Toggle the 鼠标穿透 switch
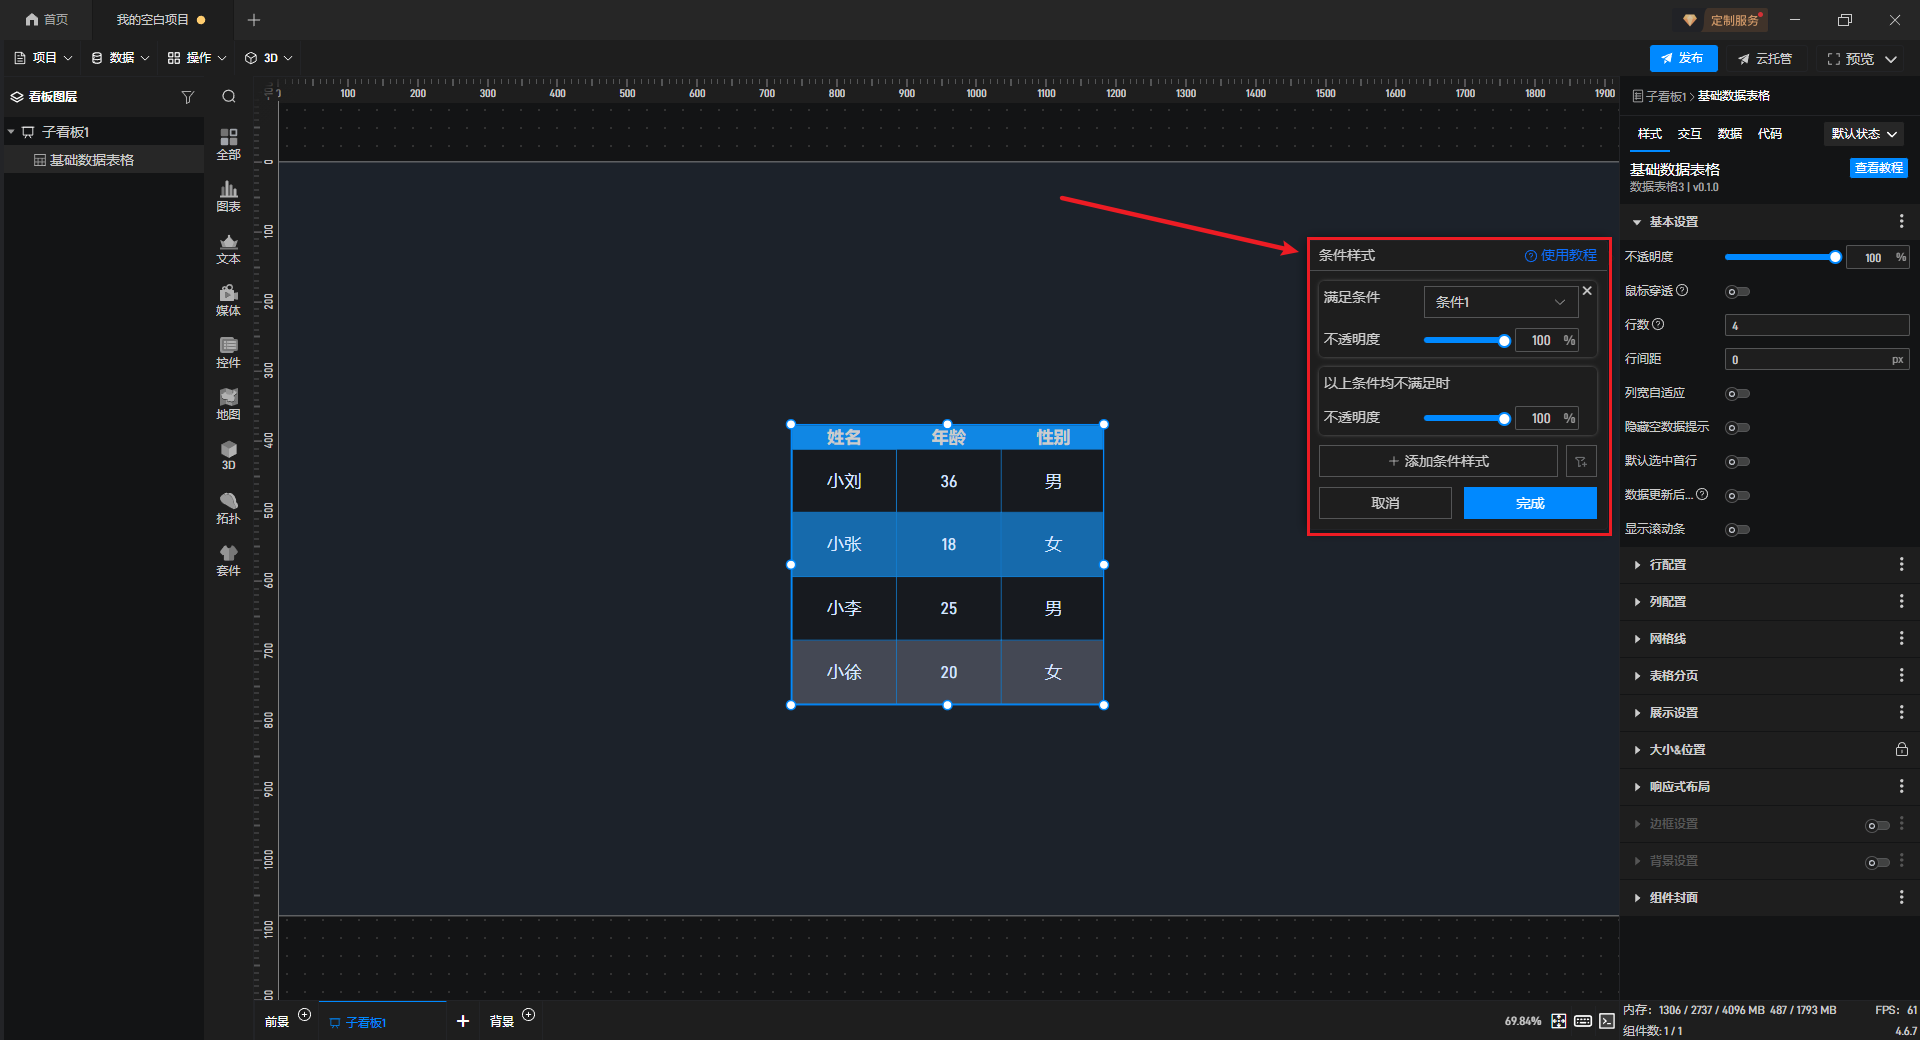The height and width of the screenshot is (1040, 1920). point(1737,292)
